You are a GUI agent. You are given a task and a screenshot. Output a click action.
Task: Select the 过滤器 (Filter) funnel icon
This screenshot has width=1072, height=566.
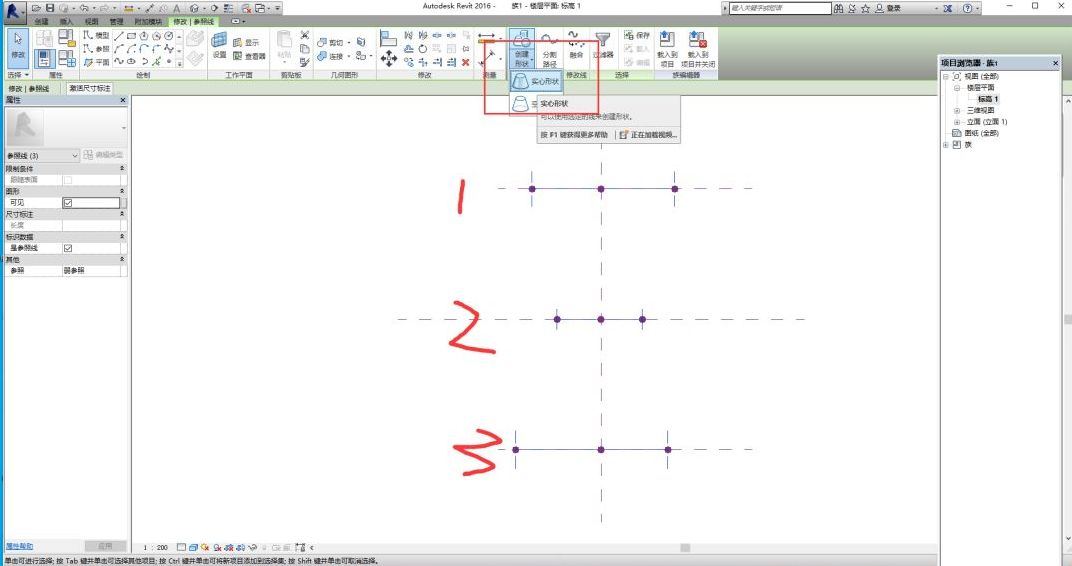click(x=603, y=44)
